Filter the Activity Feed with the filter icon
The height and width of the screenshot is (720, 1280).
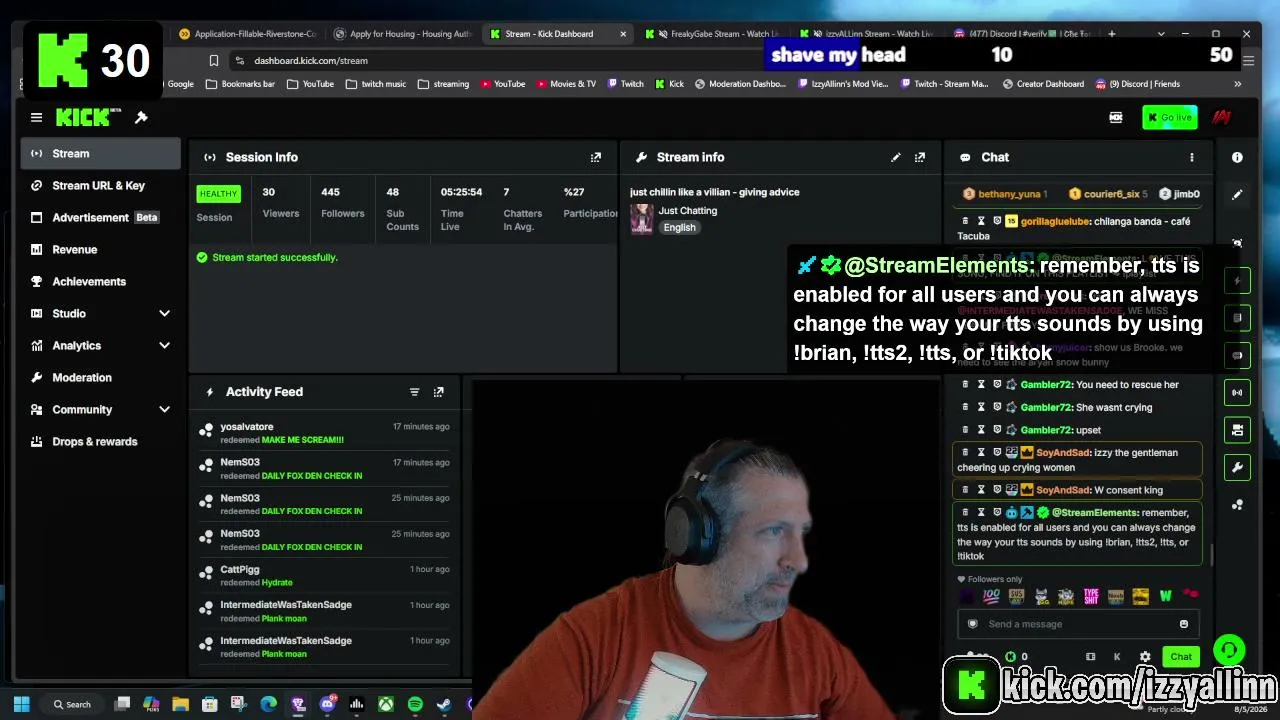click(414, 392)
